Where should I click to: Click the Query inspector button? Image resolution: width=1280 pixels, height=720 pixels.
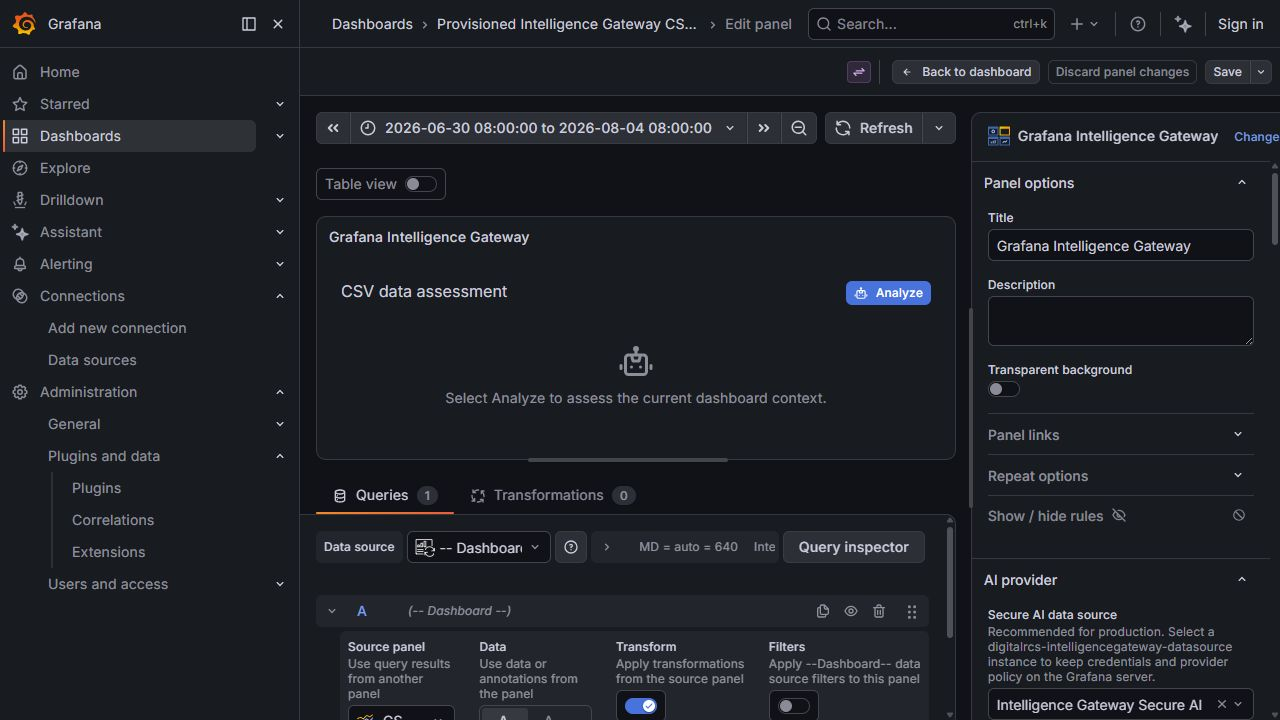pos(854,547)
